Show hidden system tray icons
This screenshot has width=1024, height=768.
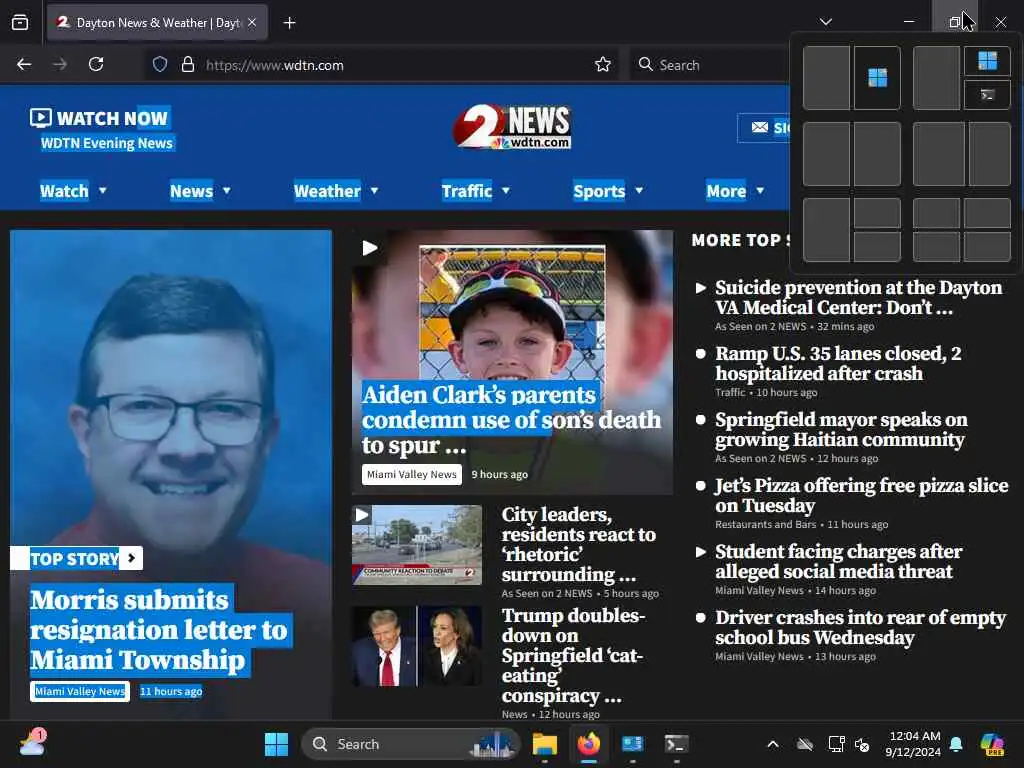[773, 744]
